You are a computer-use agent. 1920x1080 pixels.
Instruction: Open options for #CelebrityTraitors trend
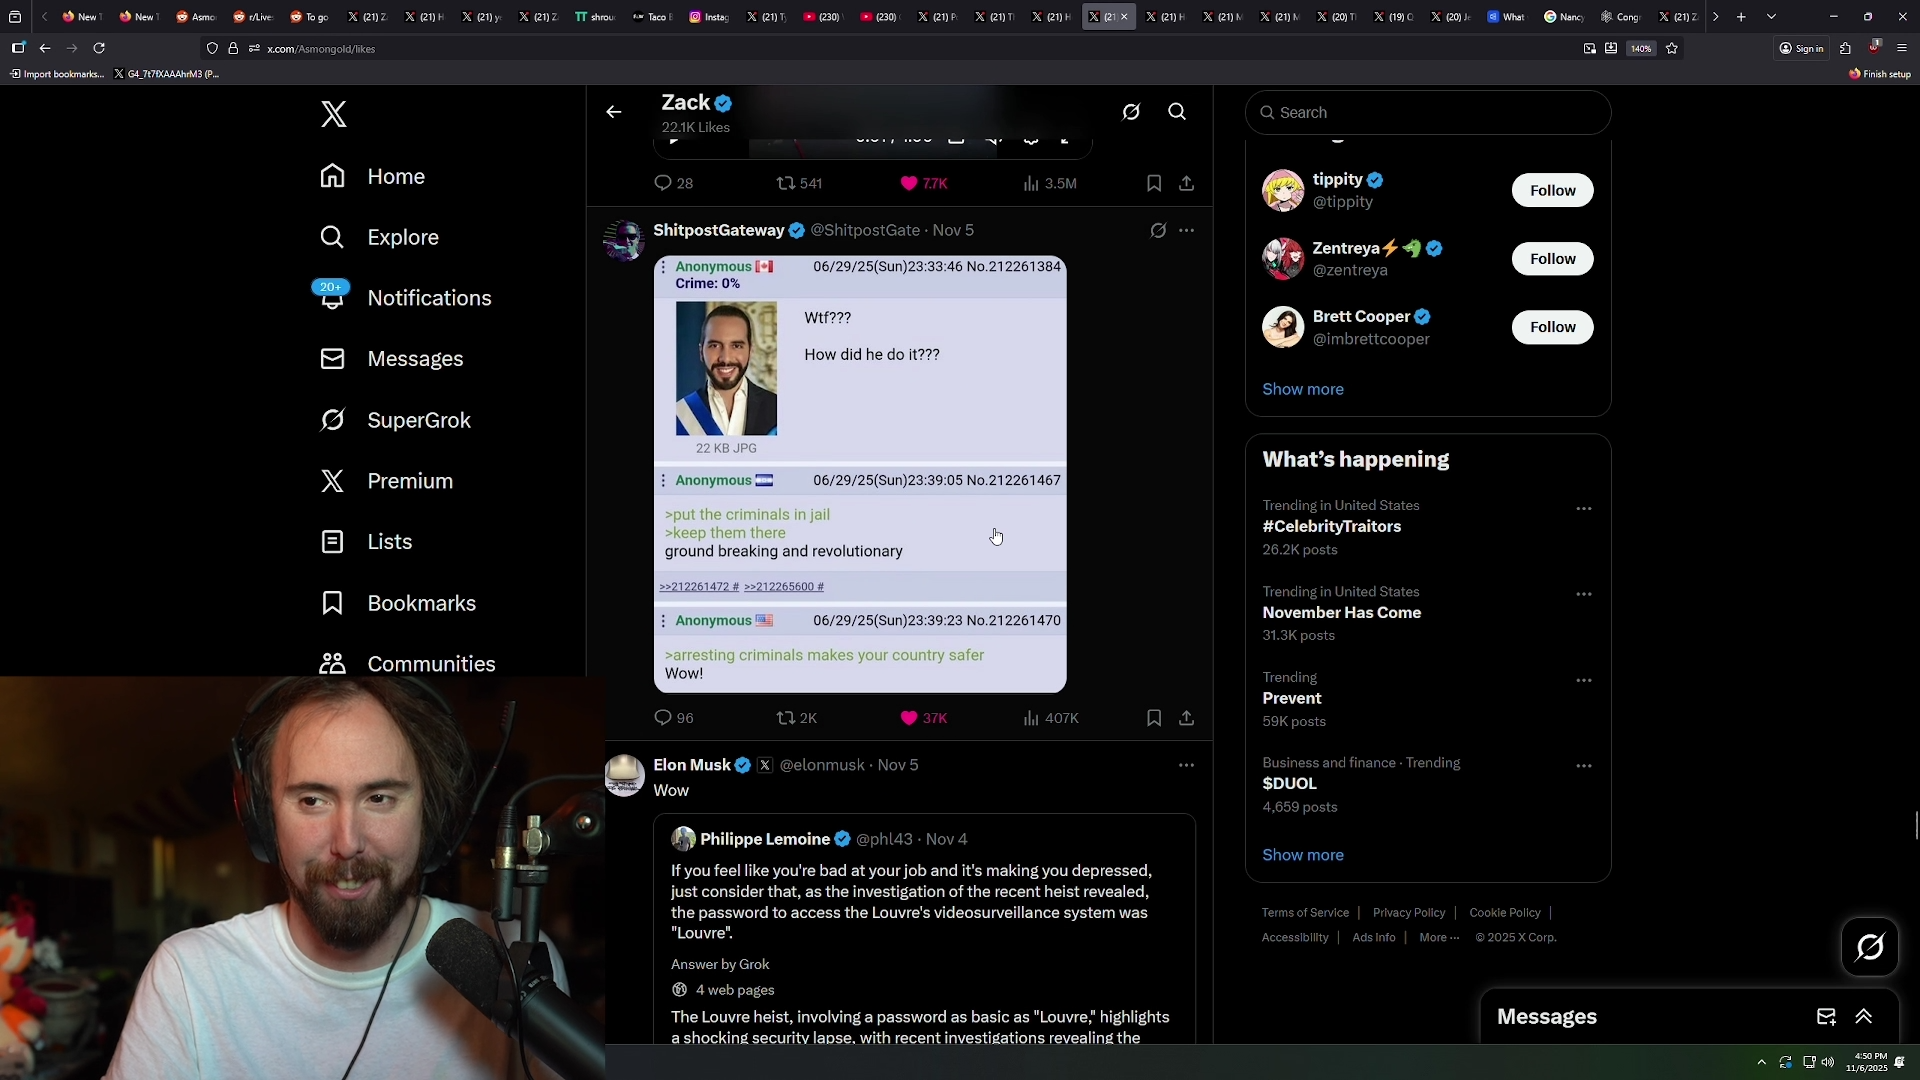coord(1583,509)
